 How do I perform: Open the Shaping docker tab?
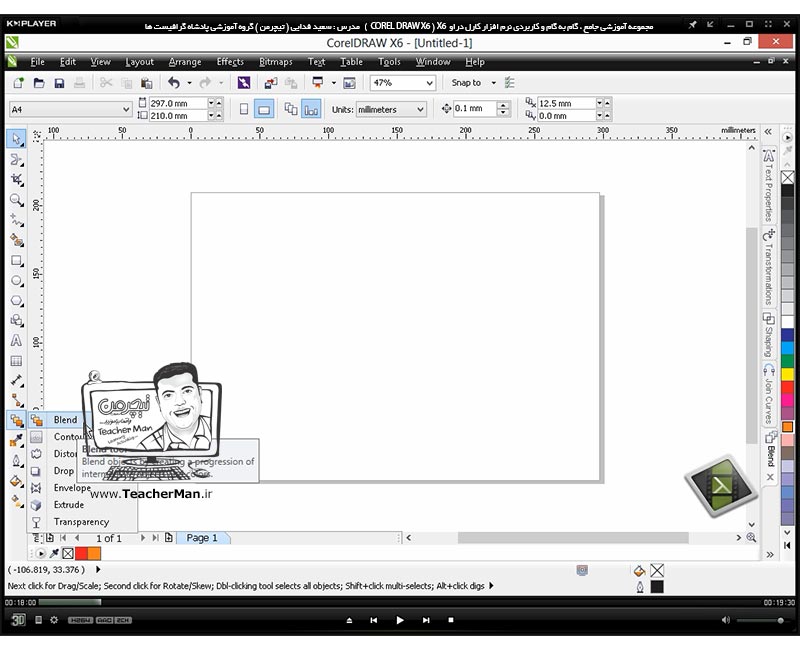click(x=769, y=335)
